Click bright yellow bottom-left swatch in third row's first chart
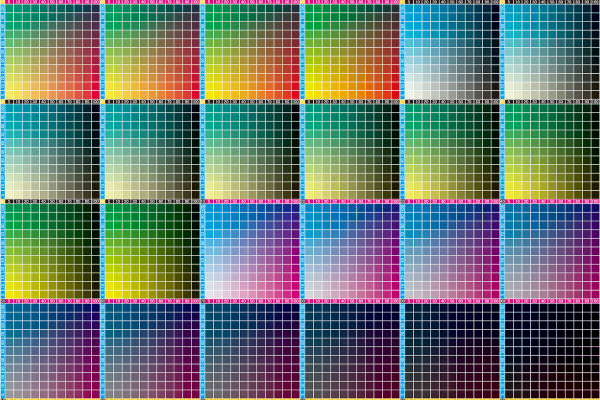Viewport: 600px width, 400px height. coord(13,294)
